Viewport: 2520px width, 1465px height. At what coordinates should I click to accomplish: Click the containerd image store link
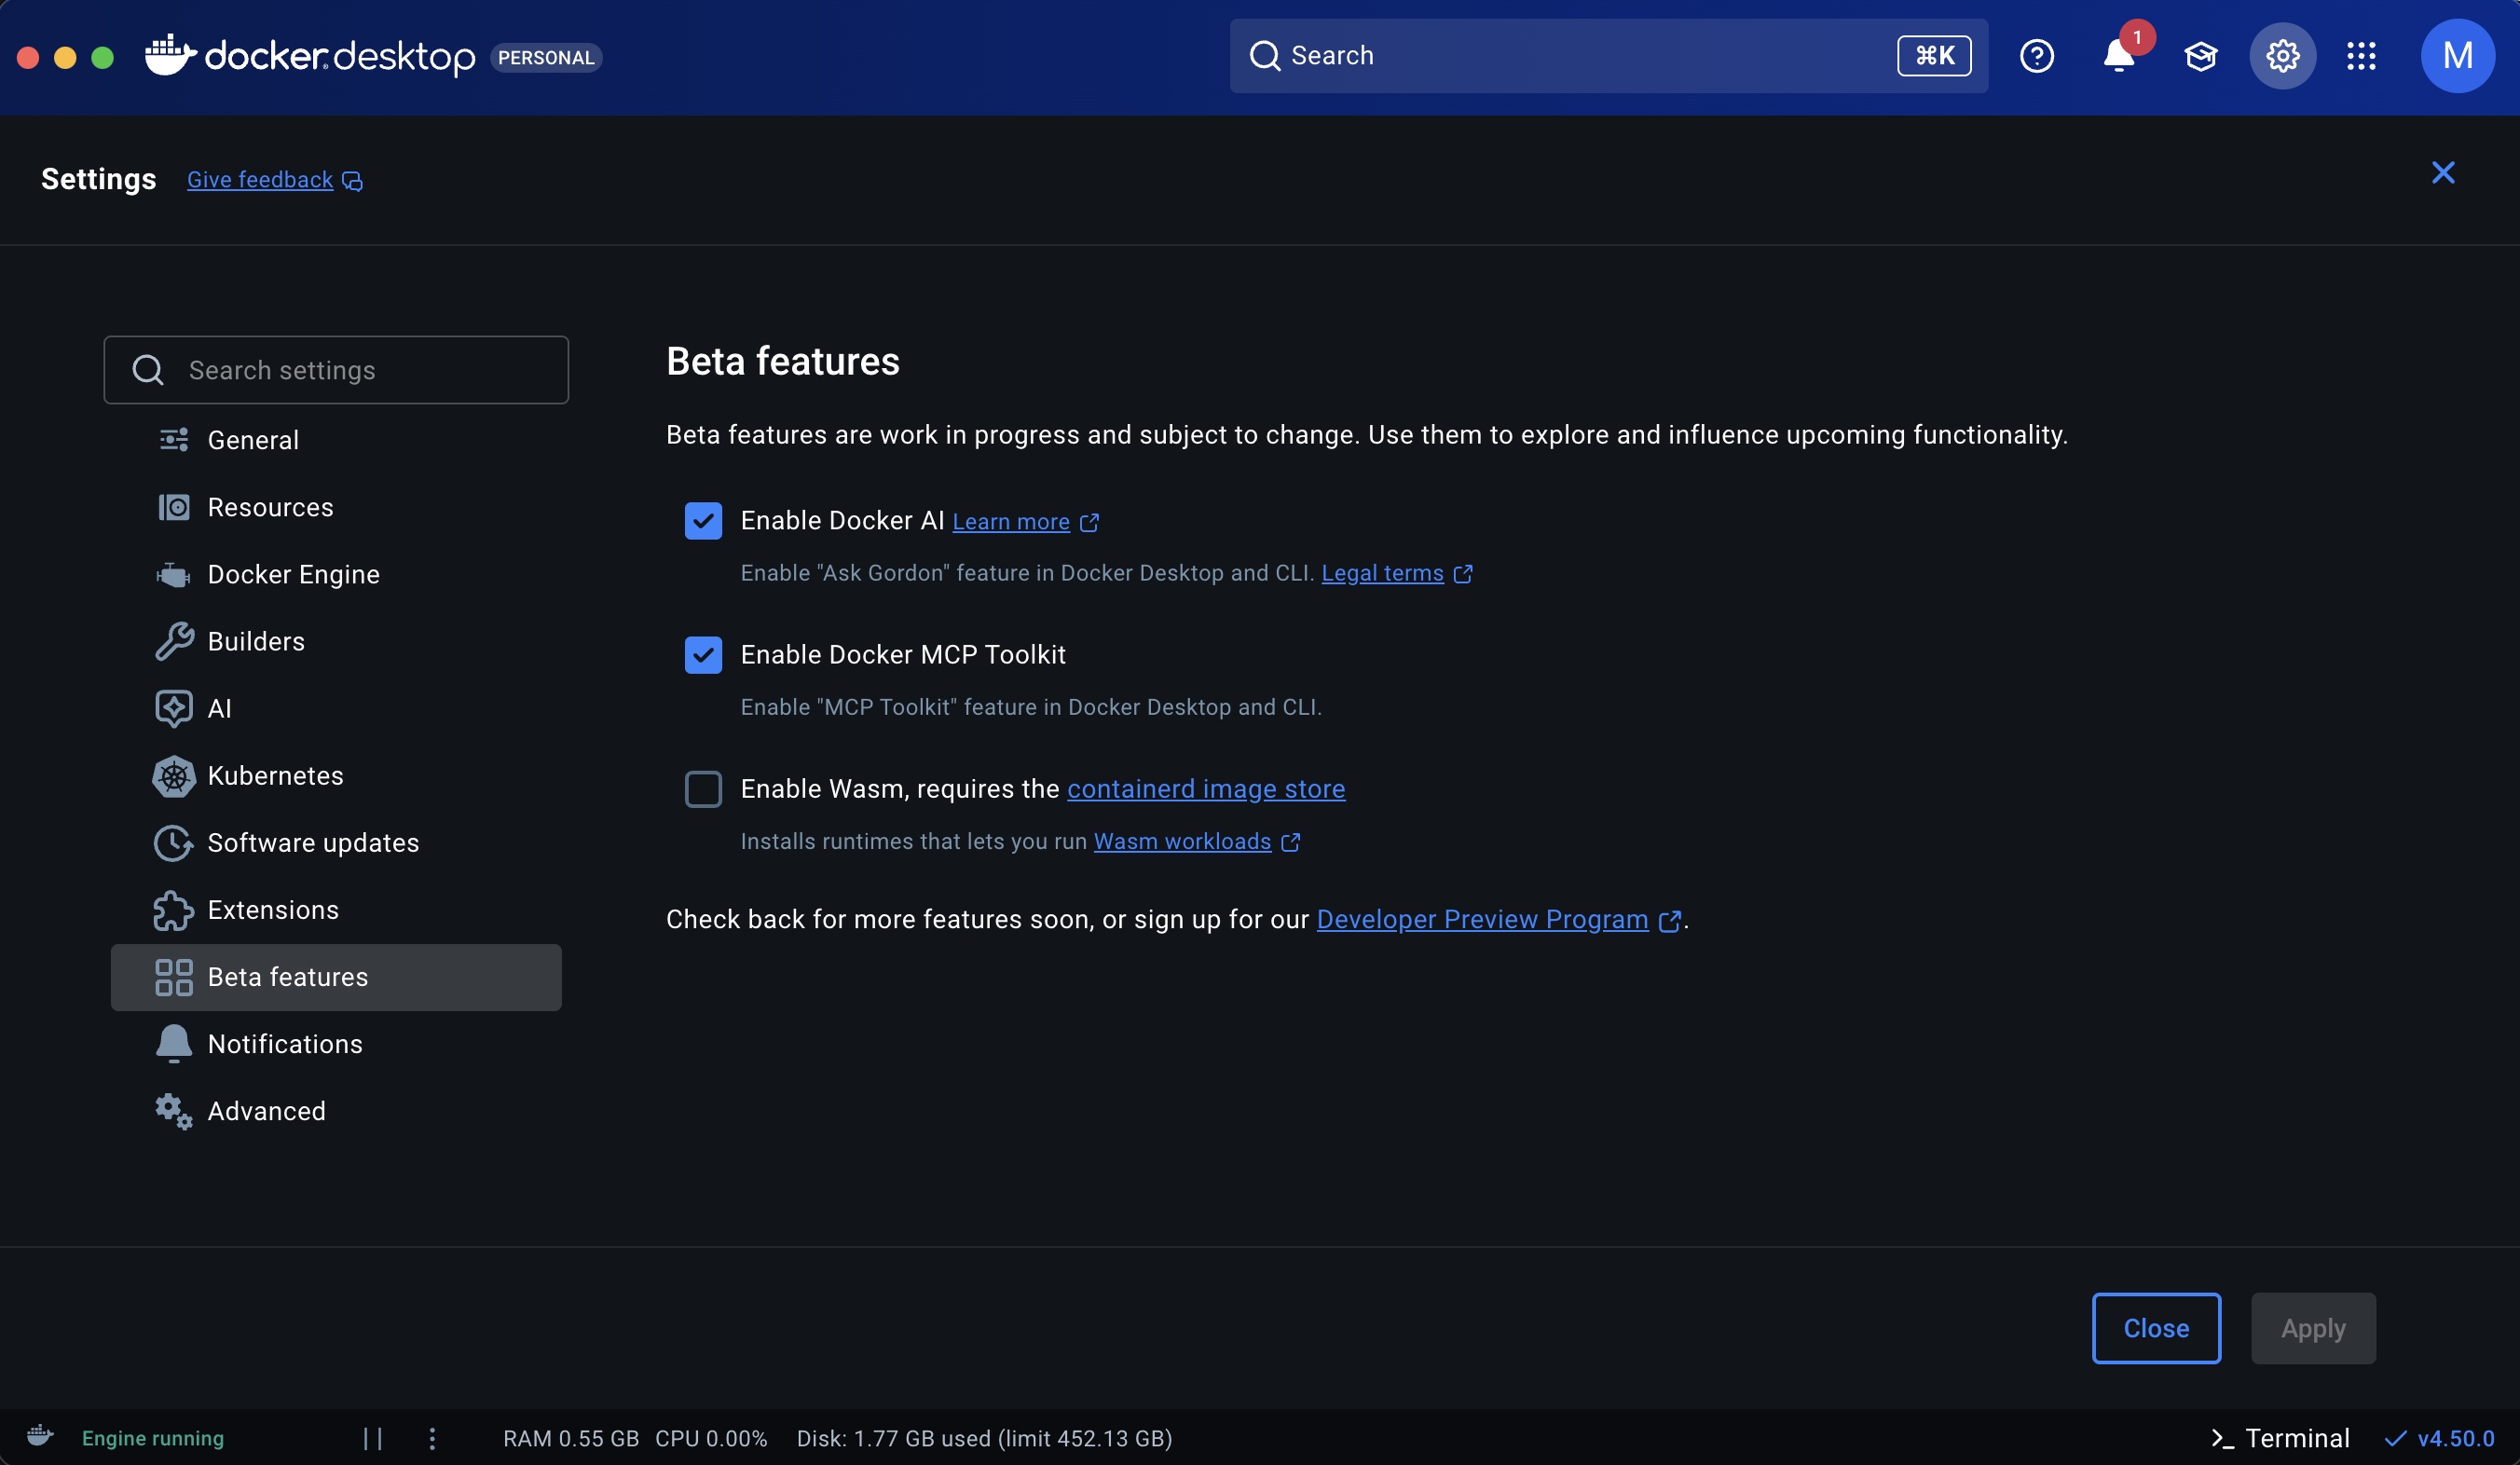(x=1205, y=789)
